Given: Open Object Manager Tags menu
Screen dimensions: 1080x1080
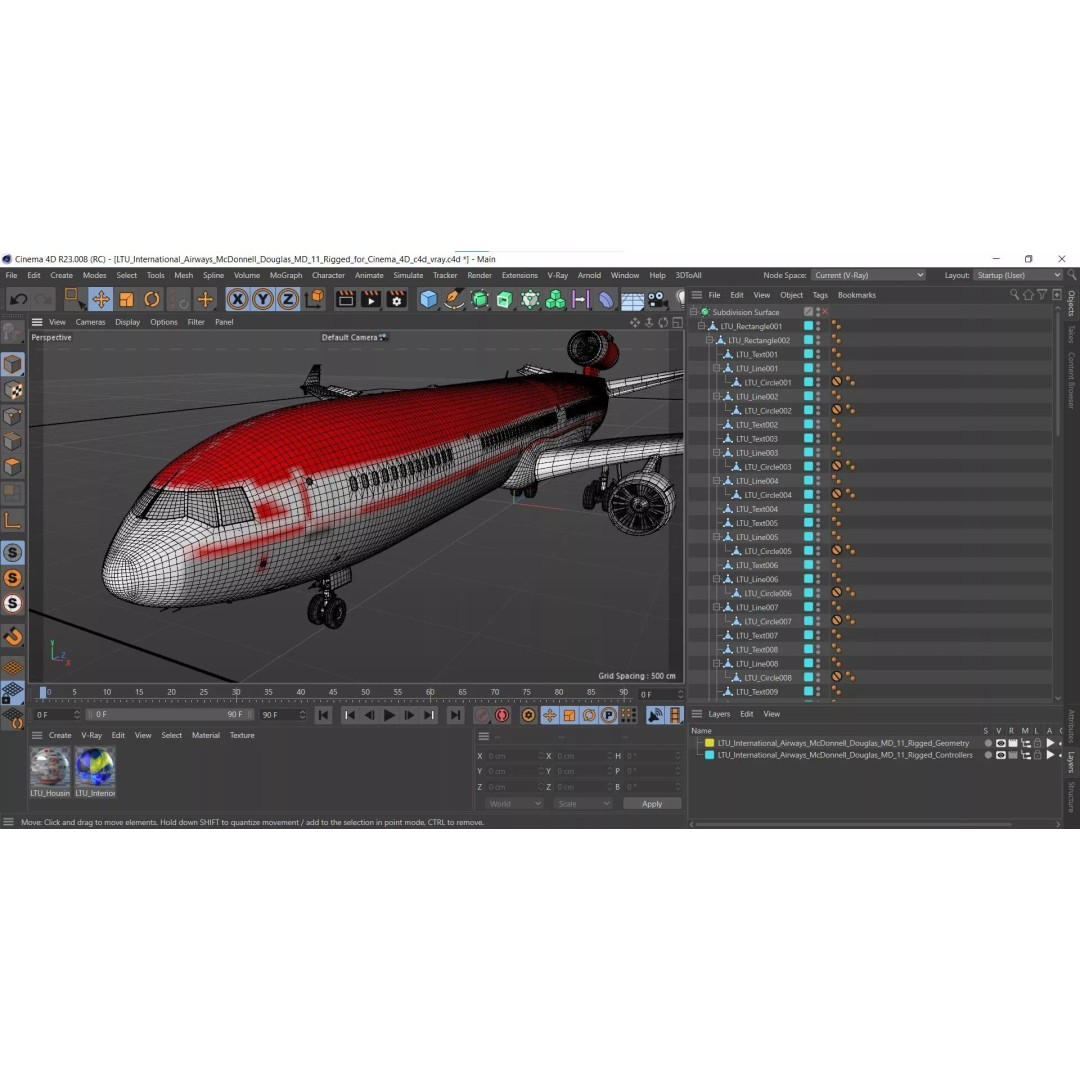Looking at the screenshot, I should (820, 295).
